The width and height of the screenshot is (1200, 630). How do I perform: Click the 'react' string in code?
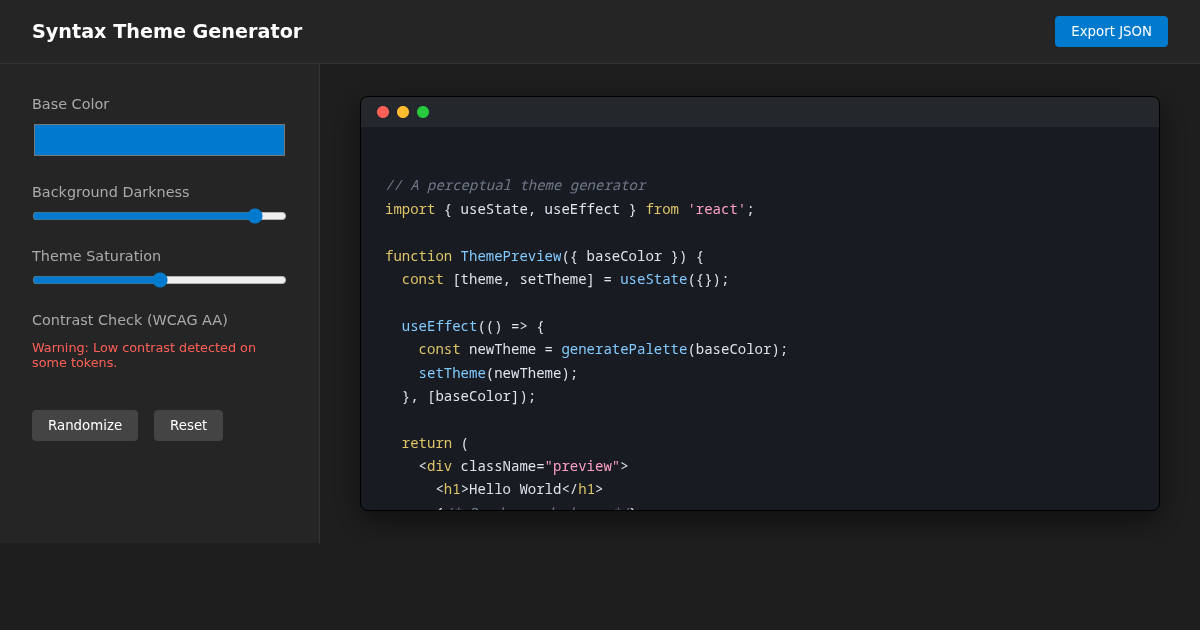717,209
